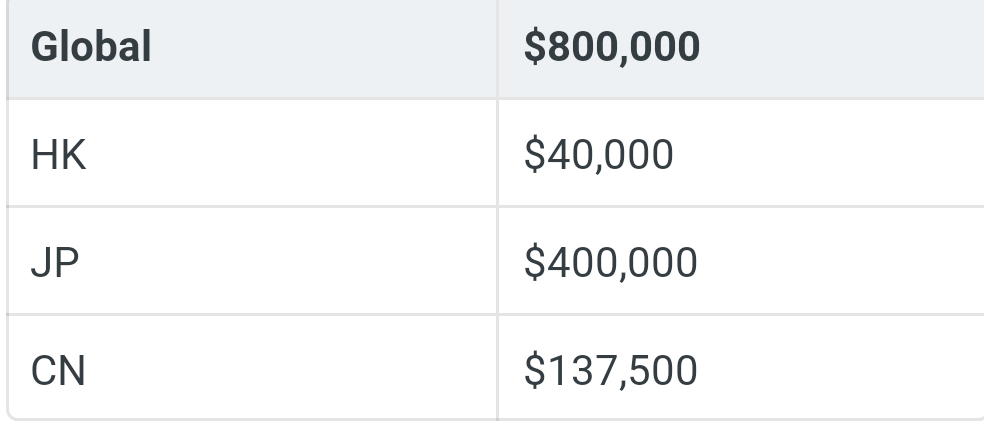The image size is (984, 436).
Task: Click column divider in the JP row
Action: 498,261
